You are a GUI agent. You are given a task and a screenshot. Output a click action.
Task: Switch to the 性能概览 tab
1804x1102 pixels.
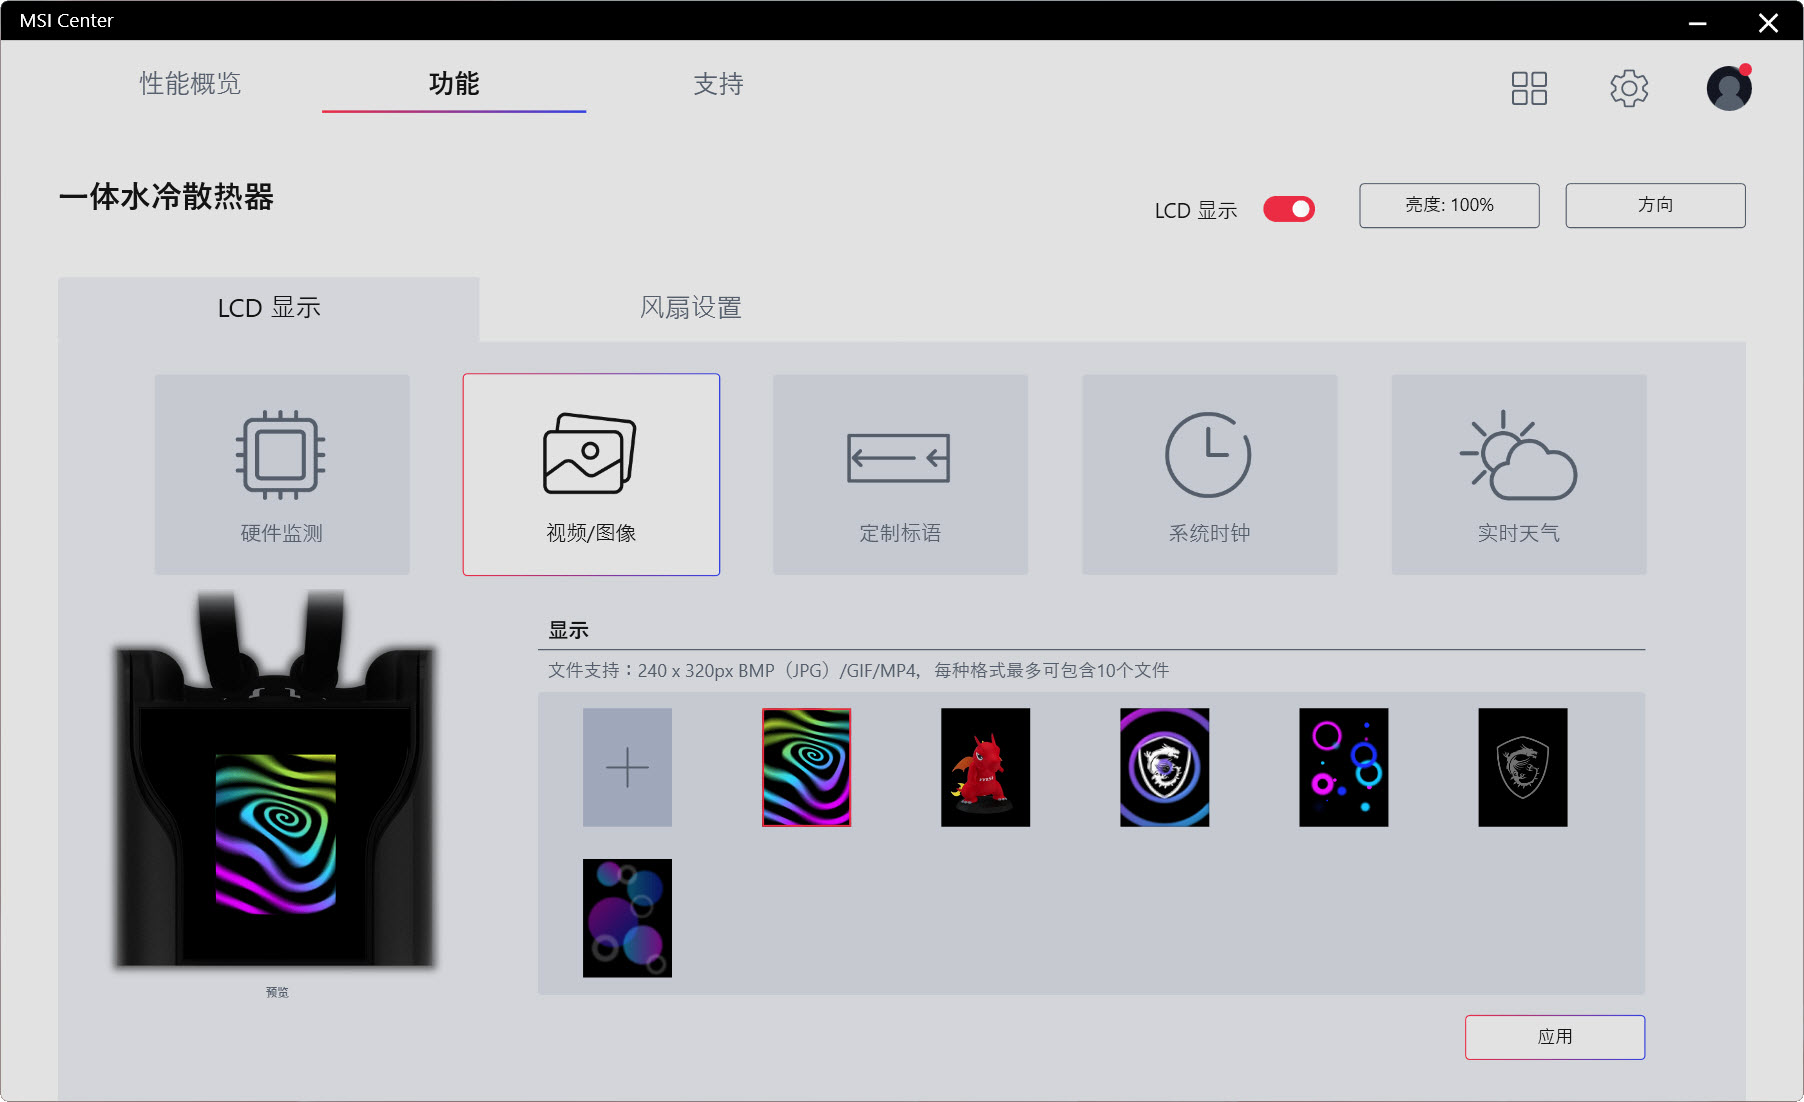[x=190, y=85]
